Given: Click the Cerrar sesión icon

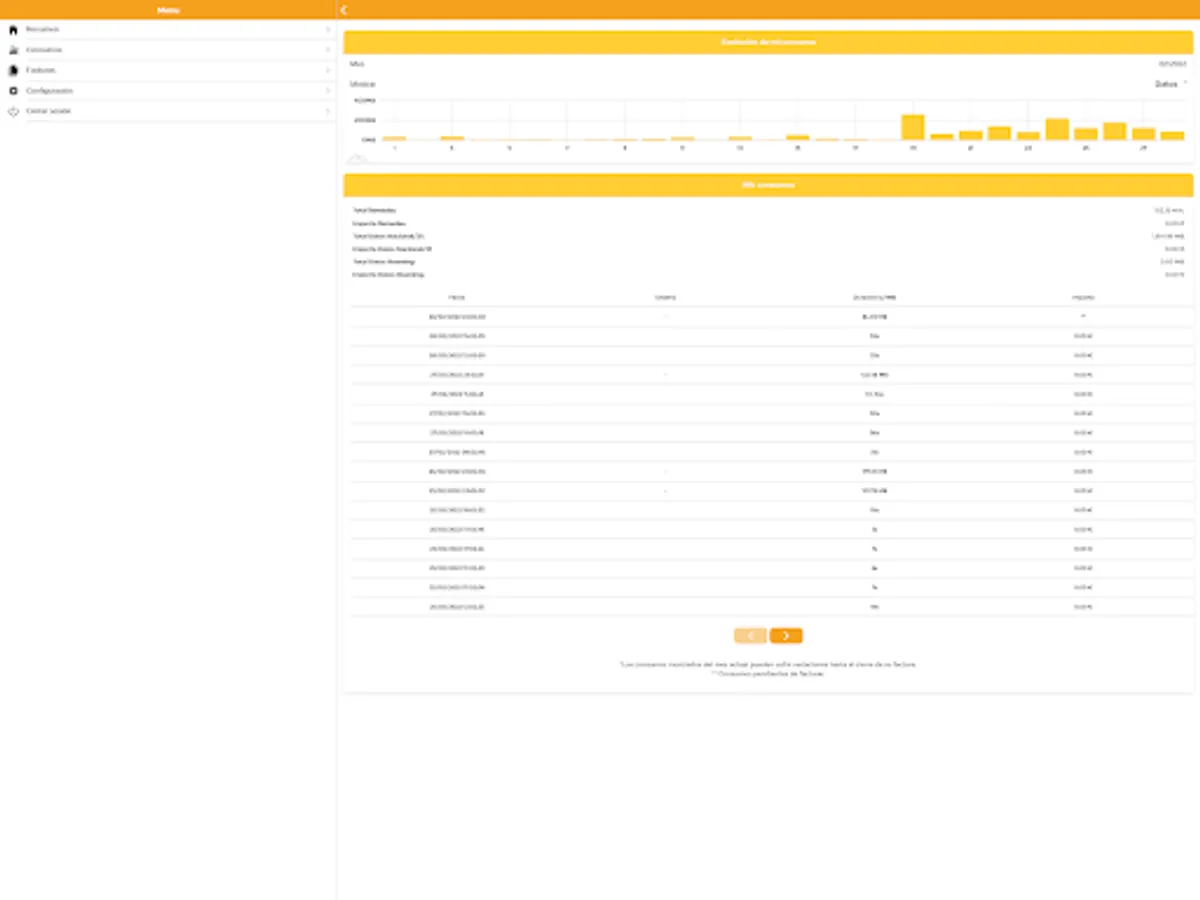Looking at the screenshot, I should (x=12, y=111).
